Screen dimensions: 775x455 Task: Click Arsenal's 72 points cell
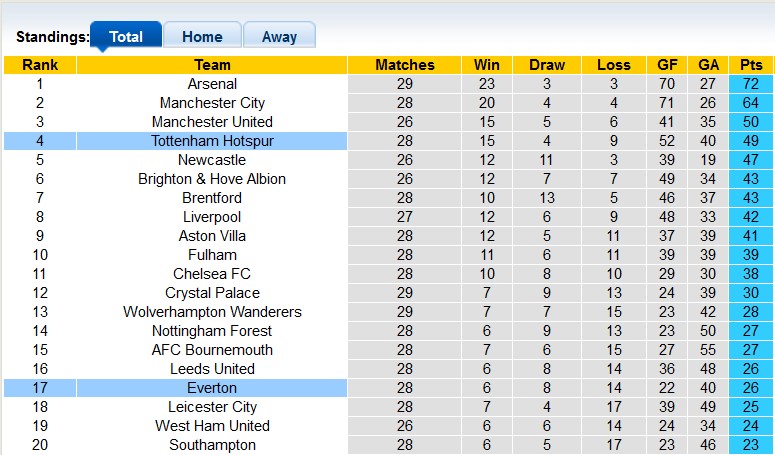751,84
